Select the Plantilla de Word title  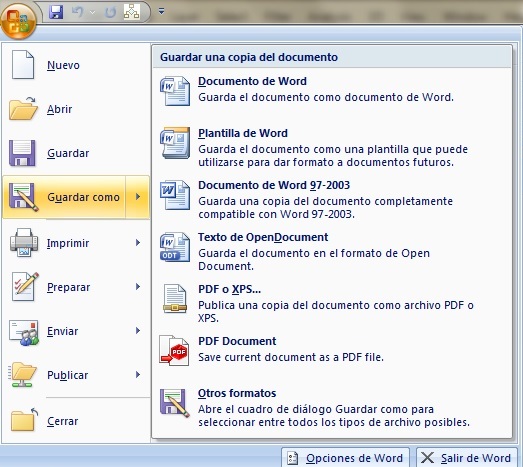coord(243,133)
